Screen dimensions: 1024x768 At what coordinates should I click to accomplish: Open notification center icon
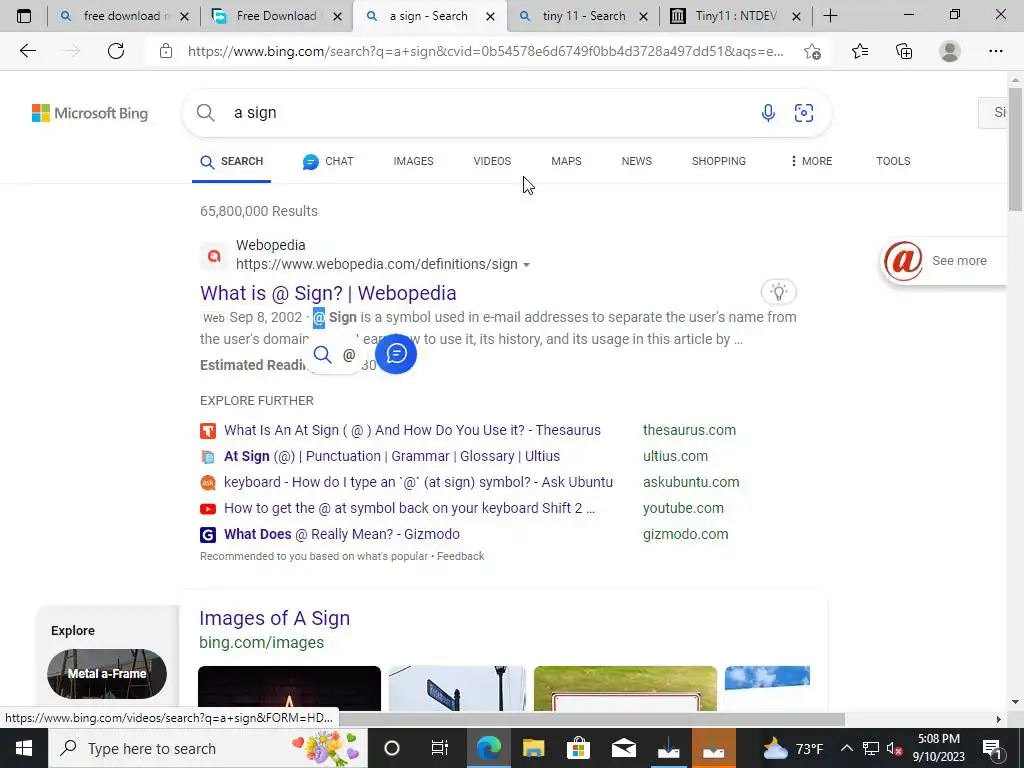pos(993,748)
